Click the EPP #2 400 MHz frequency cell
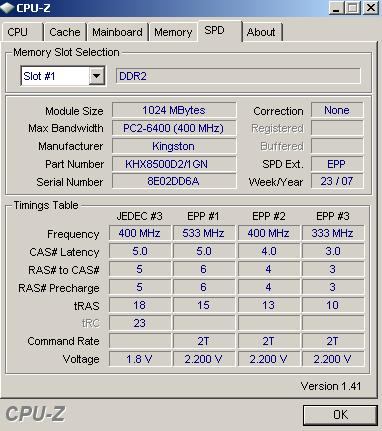 269,233
